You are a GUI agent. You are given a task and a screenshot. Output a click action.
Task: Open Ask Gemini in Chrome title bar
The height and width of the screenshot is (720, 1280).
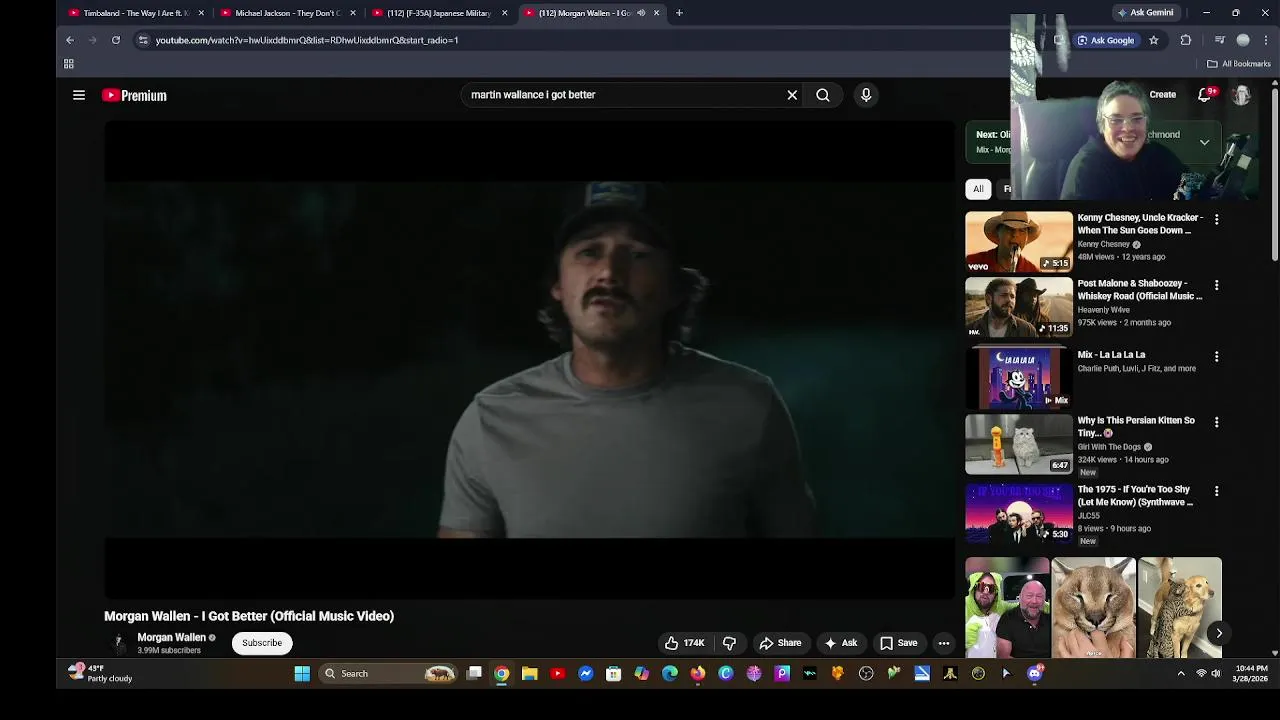(x=1145, y=13)
